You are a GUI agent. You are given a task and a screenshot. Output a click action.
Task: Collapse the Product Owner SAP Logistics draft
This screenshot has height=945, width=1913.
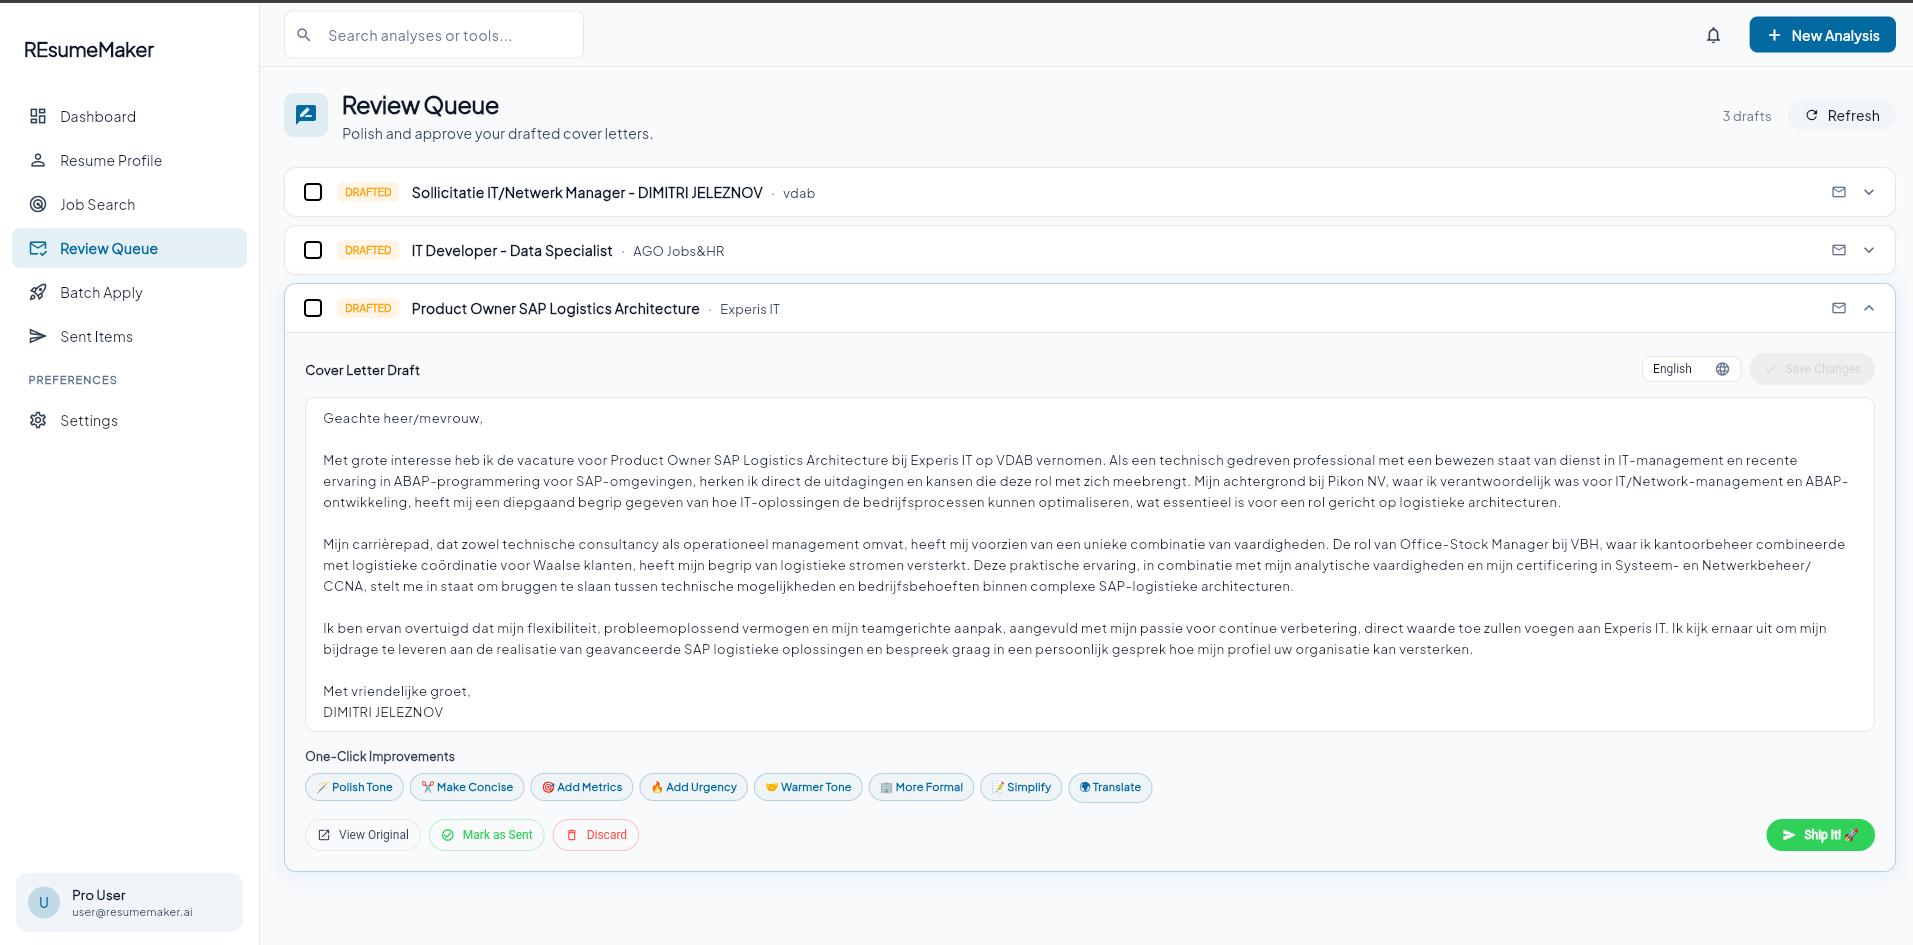1869,308
